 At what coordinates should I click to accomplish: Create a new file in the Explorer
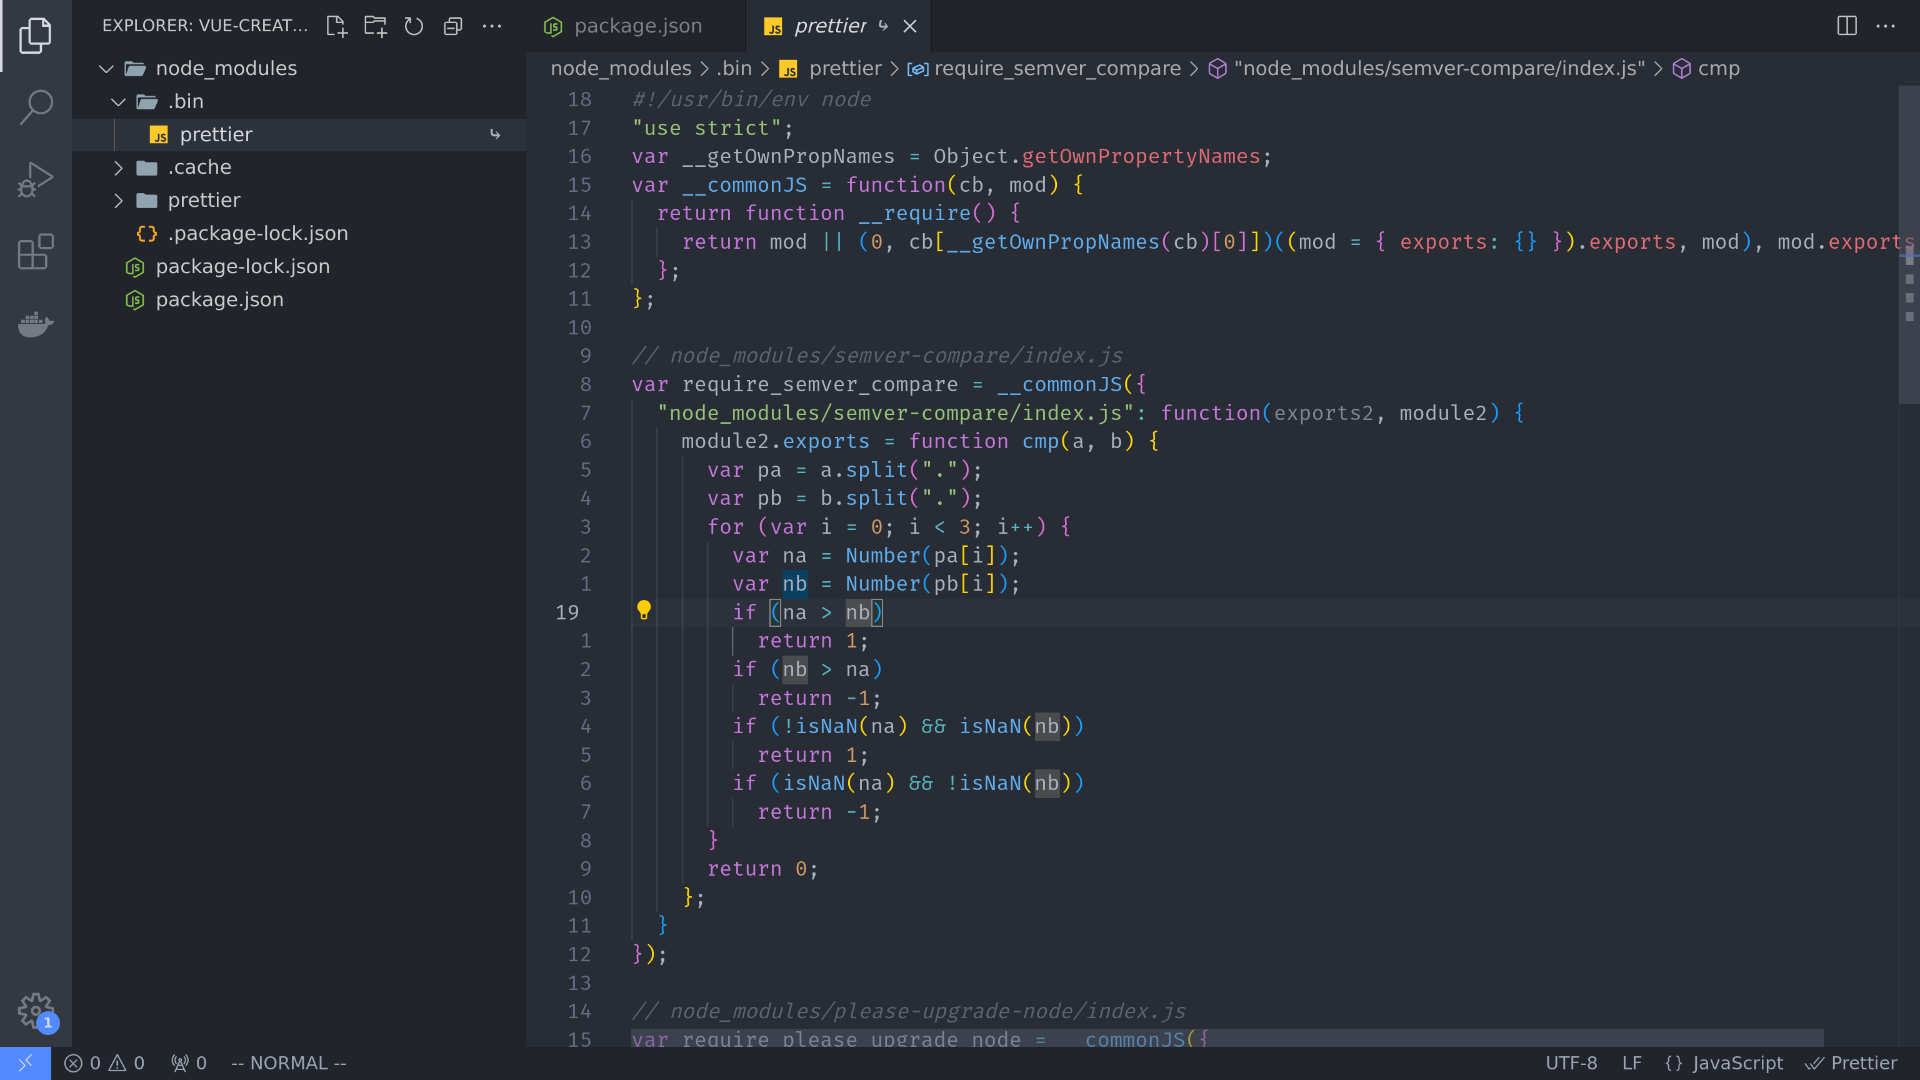click(336, 26)
